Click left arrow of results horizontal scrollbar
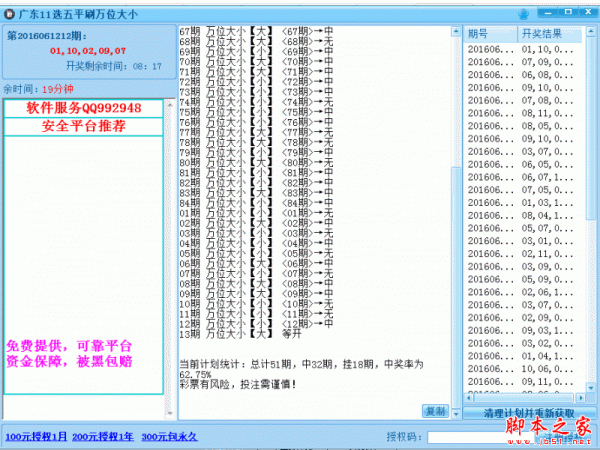This screenshot has width=600, height=450. (x=469, y=398)
